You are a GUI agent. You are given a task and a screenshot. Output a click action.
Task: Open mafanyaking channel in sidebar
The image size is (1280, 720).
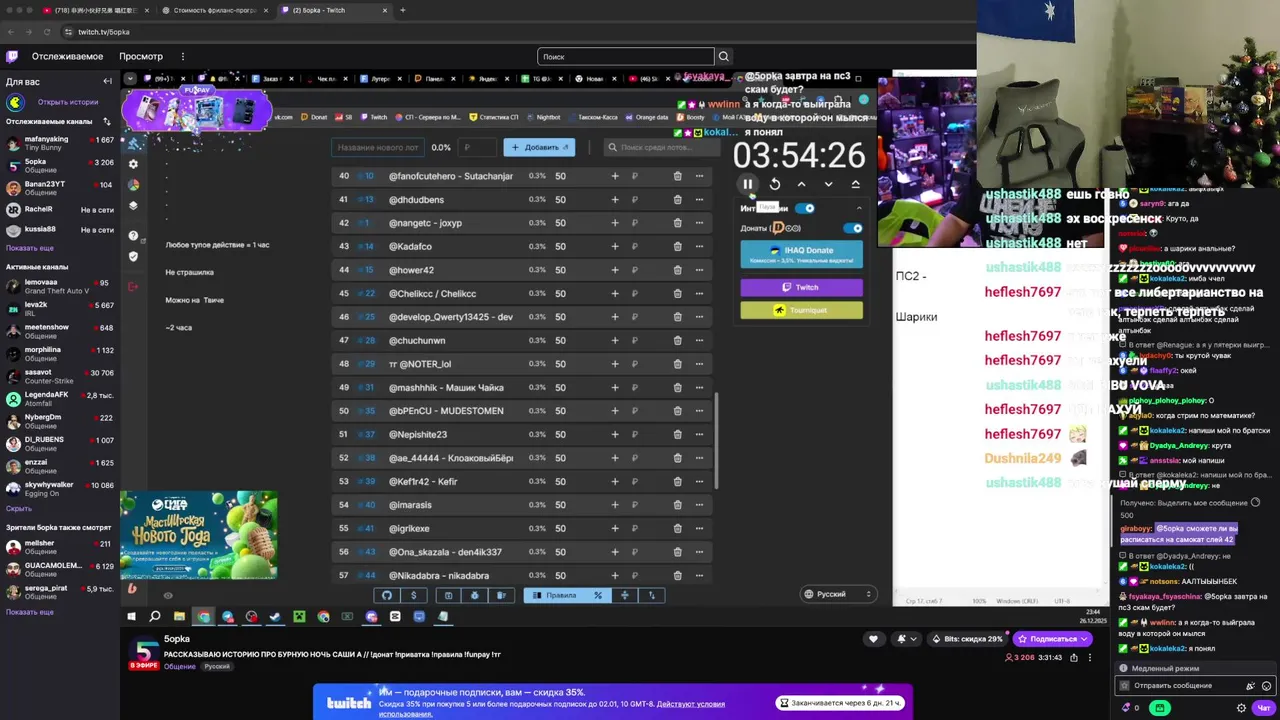point(59,143)
